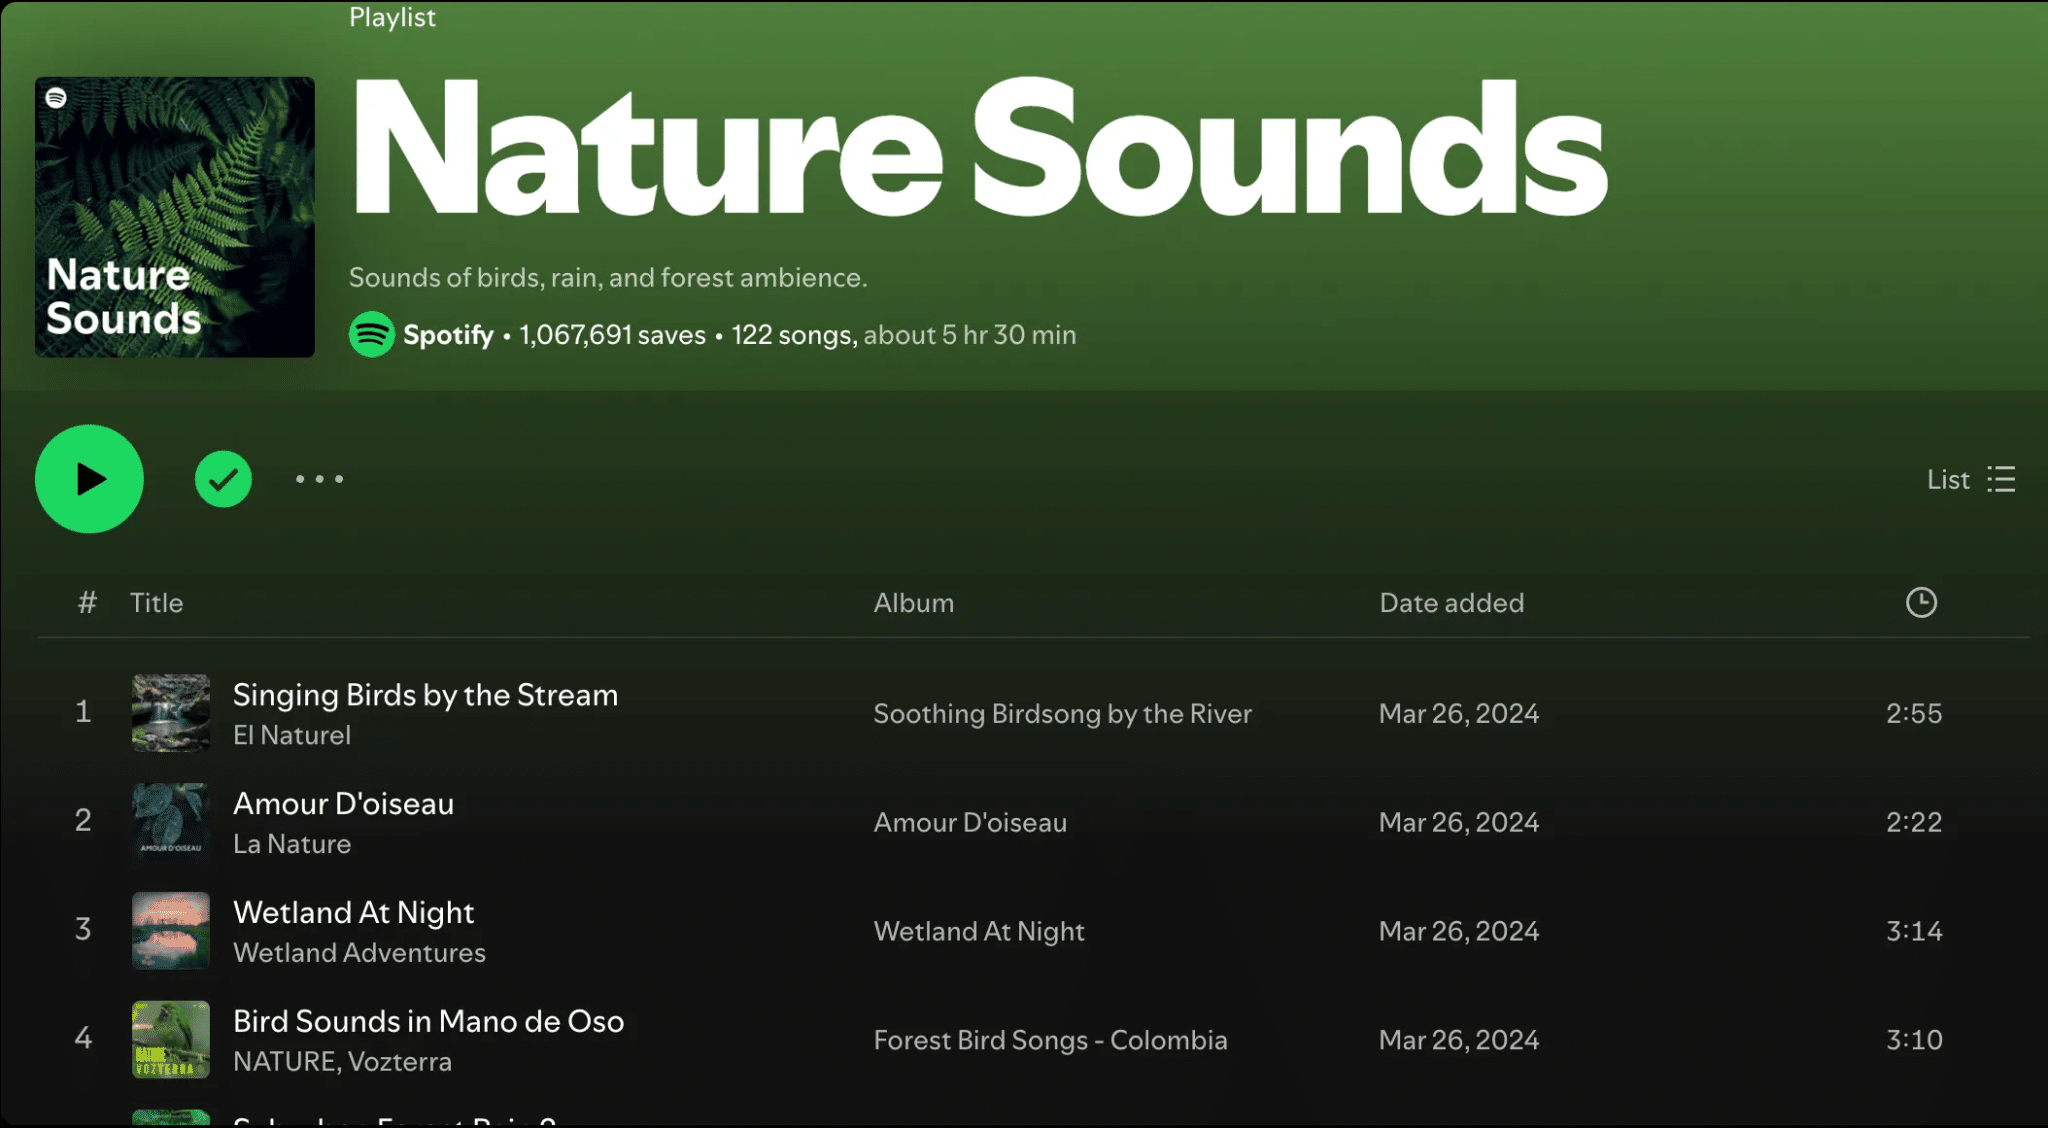
Task: Click the hash column header icon
Action: pyautogui.click(x=86, y=602)
